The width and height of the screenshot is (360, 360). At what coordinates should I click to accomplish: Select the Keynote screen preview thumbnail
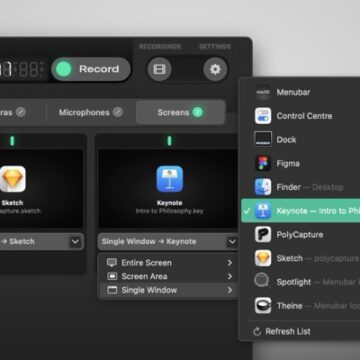(x=168, y=189)
